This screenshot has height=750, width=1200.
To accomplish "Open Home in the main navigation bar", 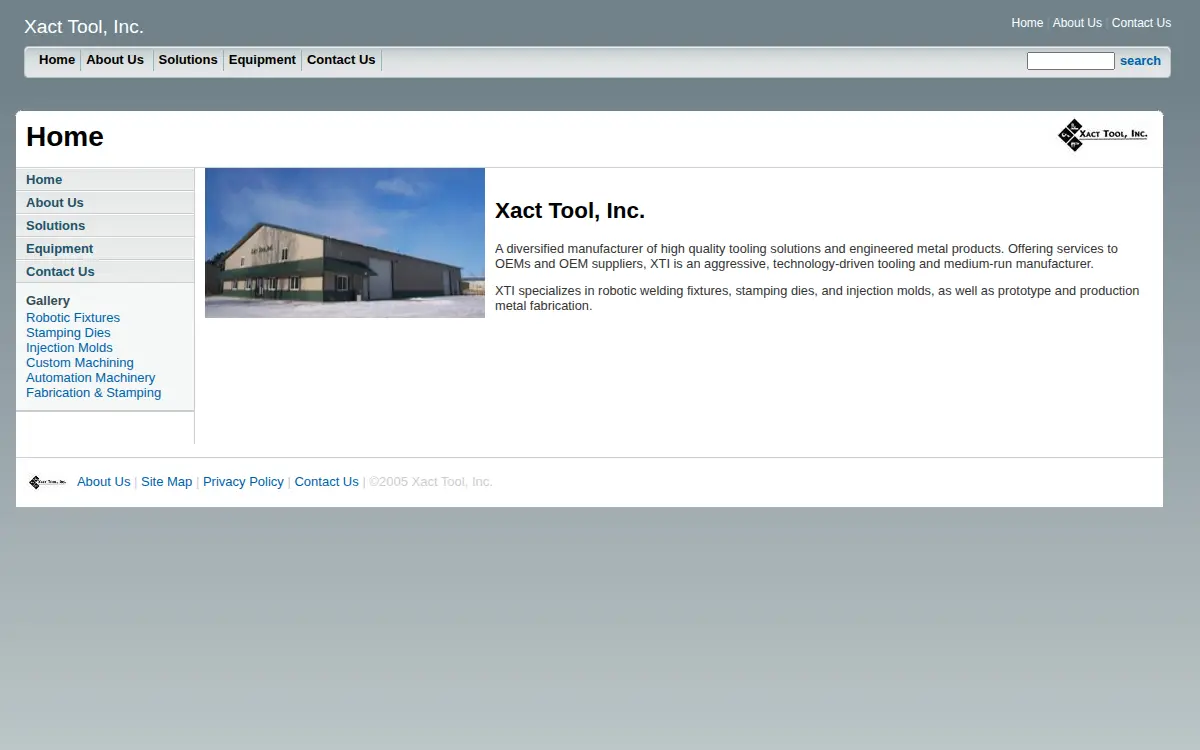I will click(x=57, y=60).
